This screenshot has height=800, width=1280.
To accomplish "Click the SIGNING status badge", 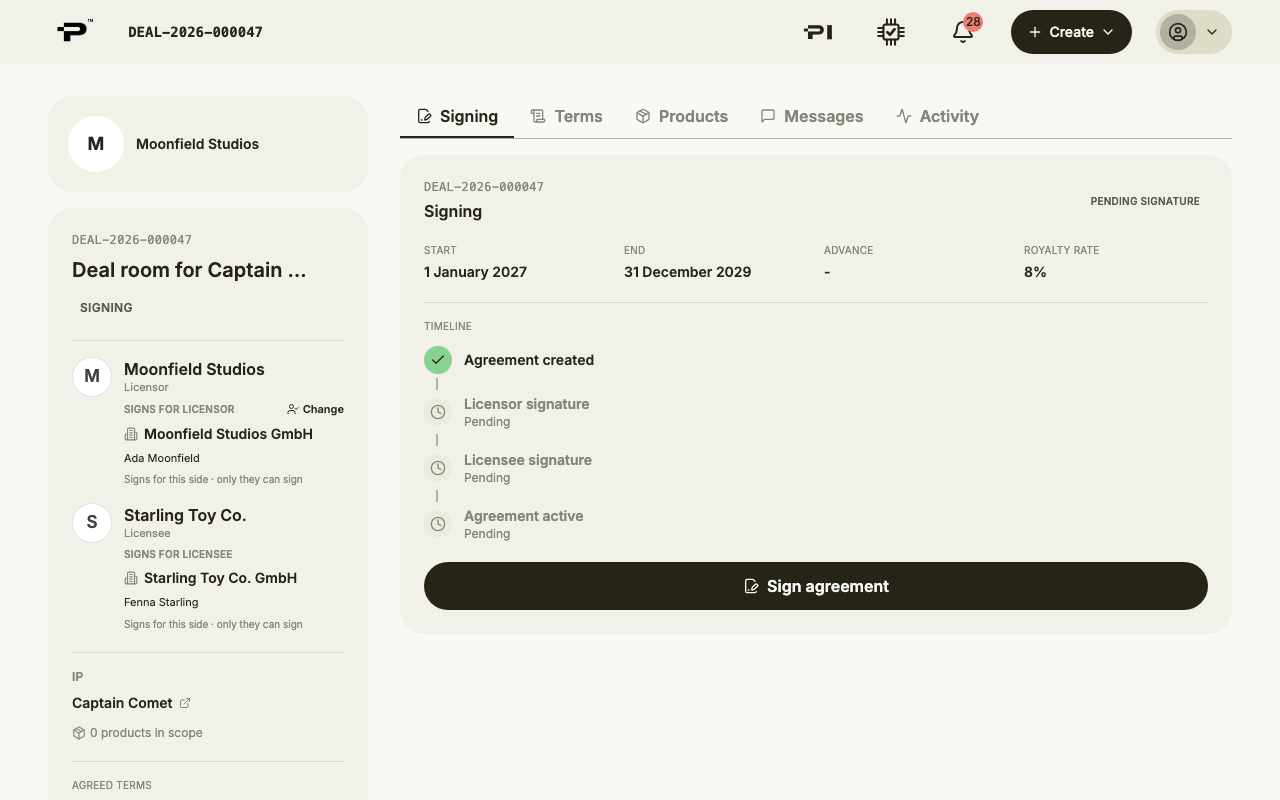I will (106, 308).
